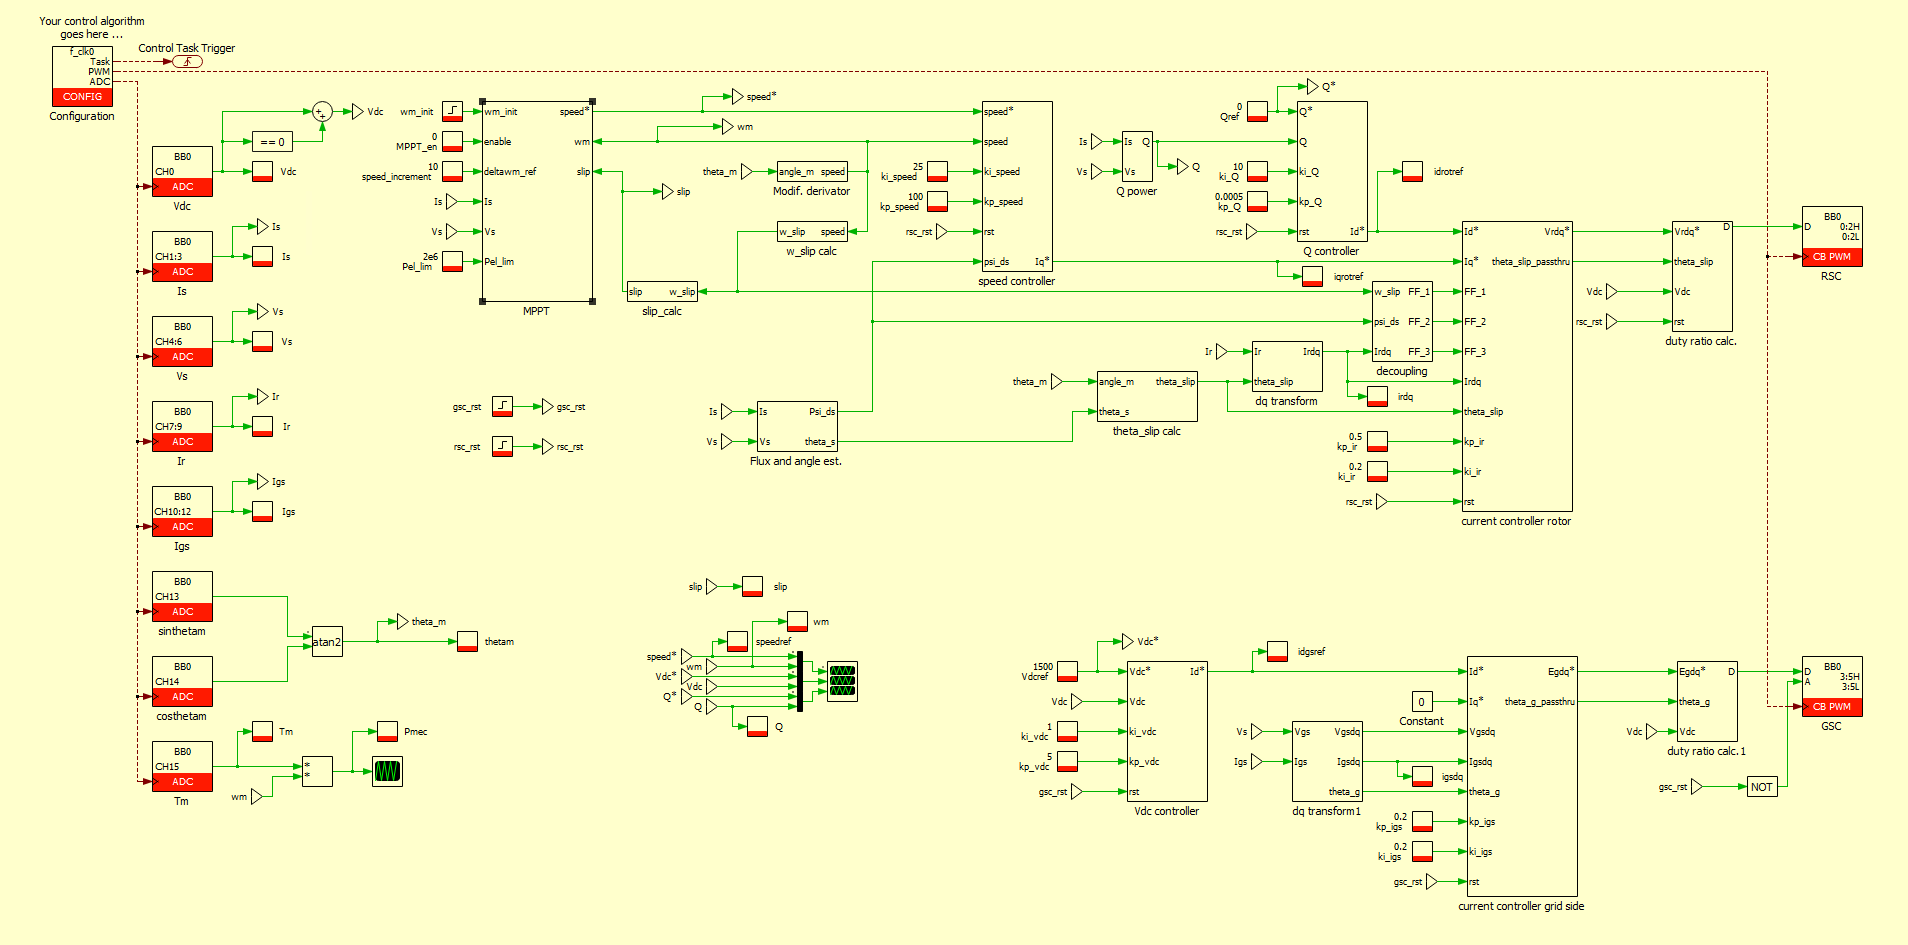Click the Constant block with value 0

coord(1420,701)
